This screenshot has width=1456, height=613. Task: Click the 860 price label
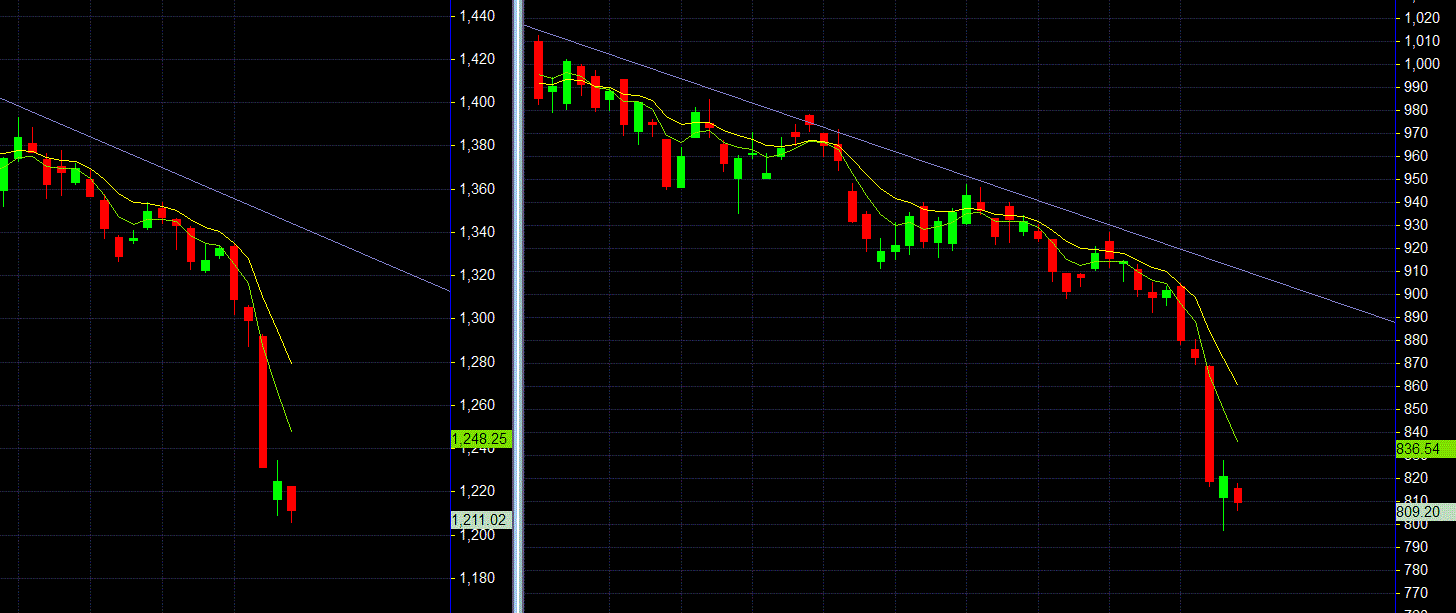point(1418,386)
